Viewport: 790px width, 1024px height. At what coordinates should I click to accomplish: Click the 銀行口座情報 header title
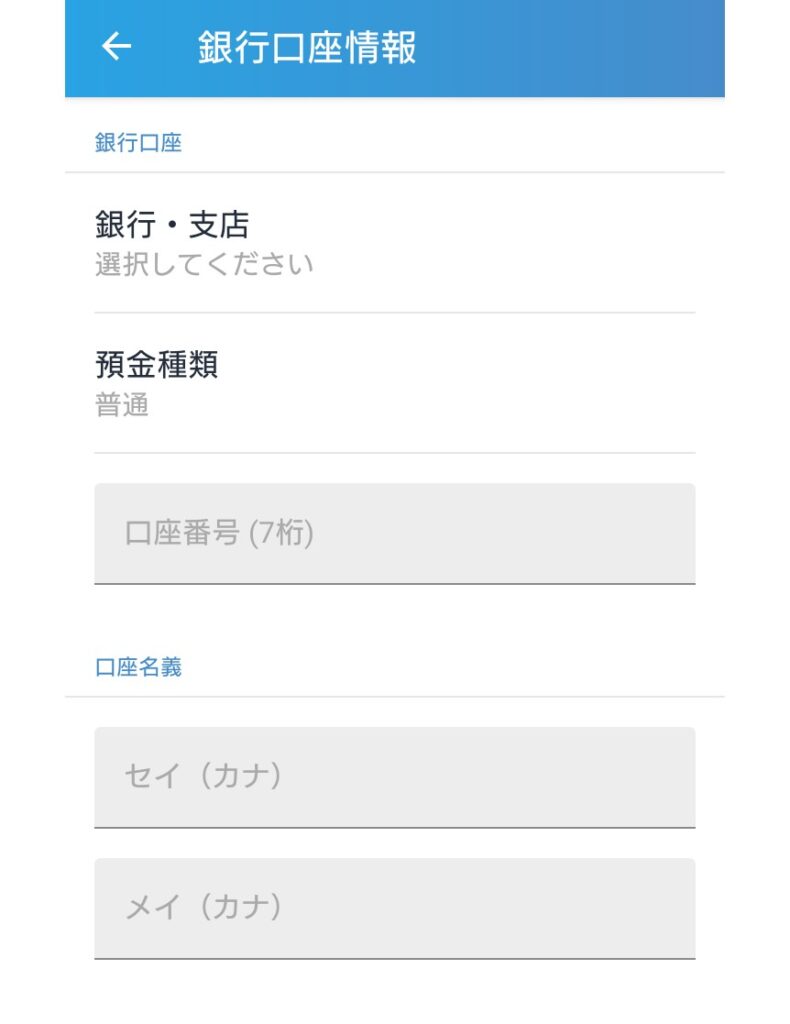click(306, 47)
